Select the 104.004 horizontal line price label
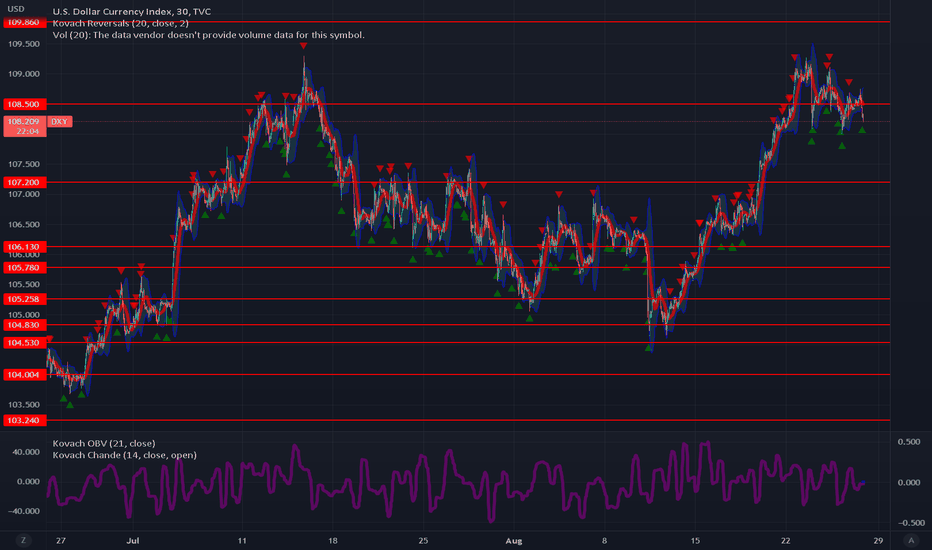Viewport: 932px width, 550px height. point(24,375)
